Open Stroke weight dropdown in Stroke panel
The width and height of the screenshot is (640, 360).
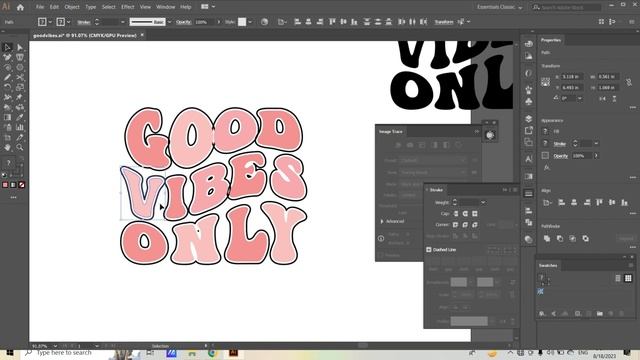[x=483, y=202]
